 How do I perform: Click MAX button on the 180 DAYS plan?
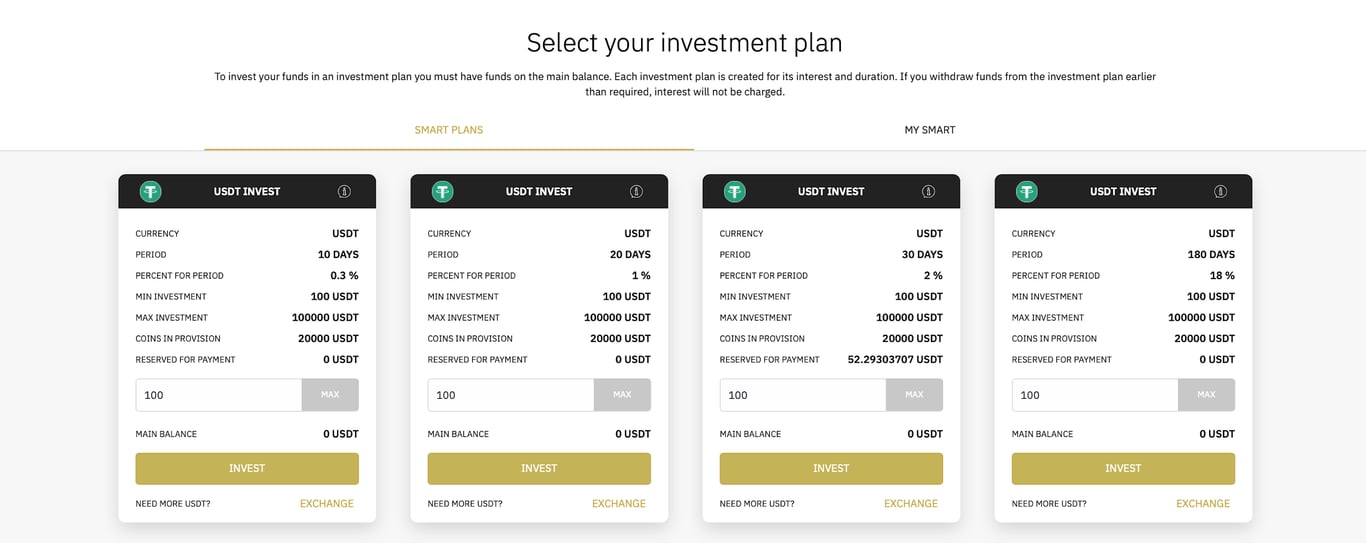click(x=1206, y=395)
